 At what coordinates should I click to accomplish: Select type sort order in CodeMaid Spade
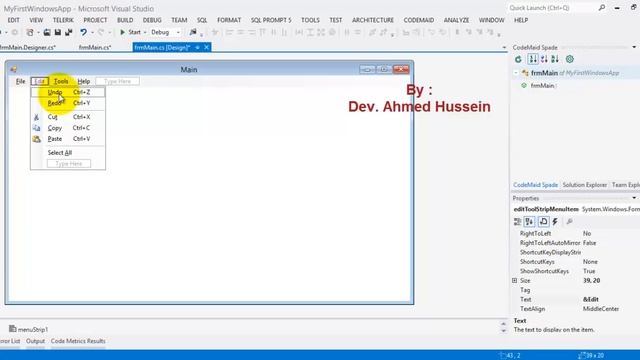(544, 59)
